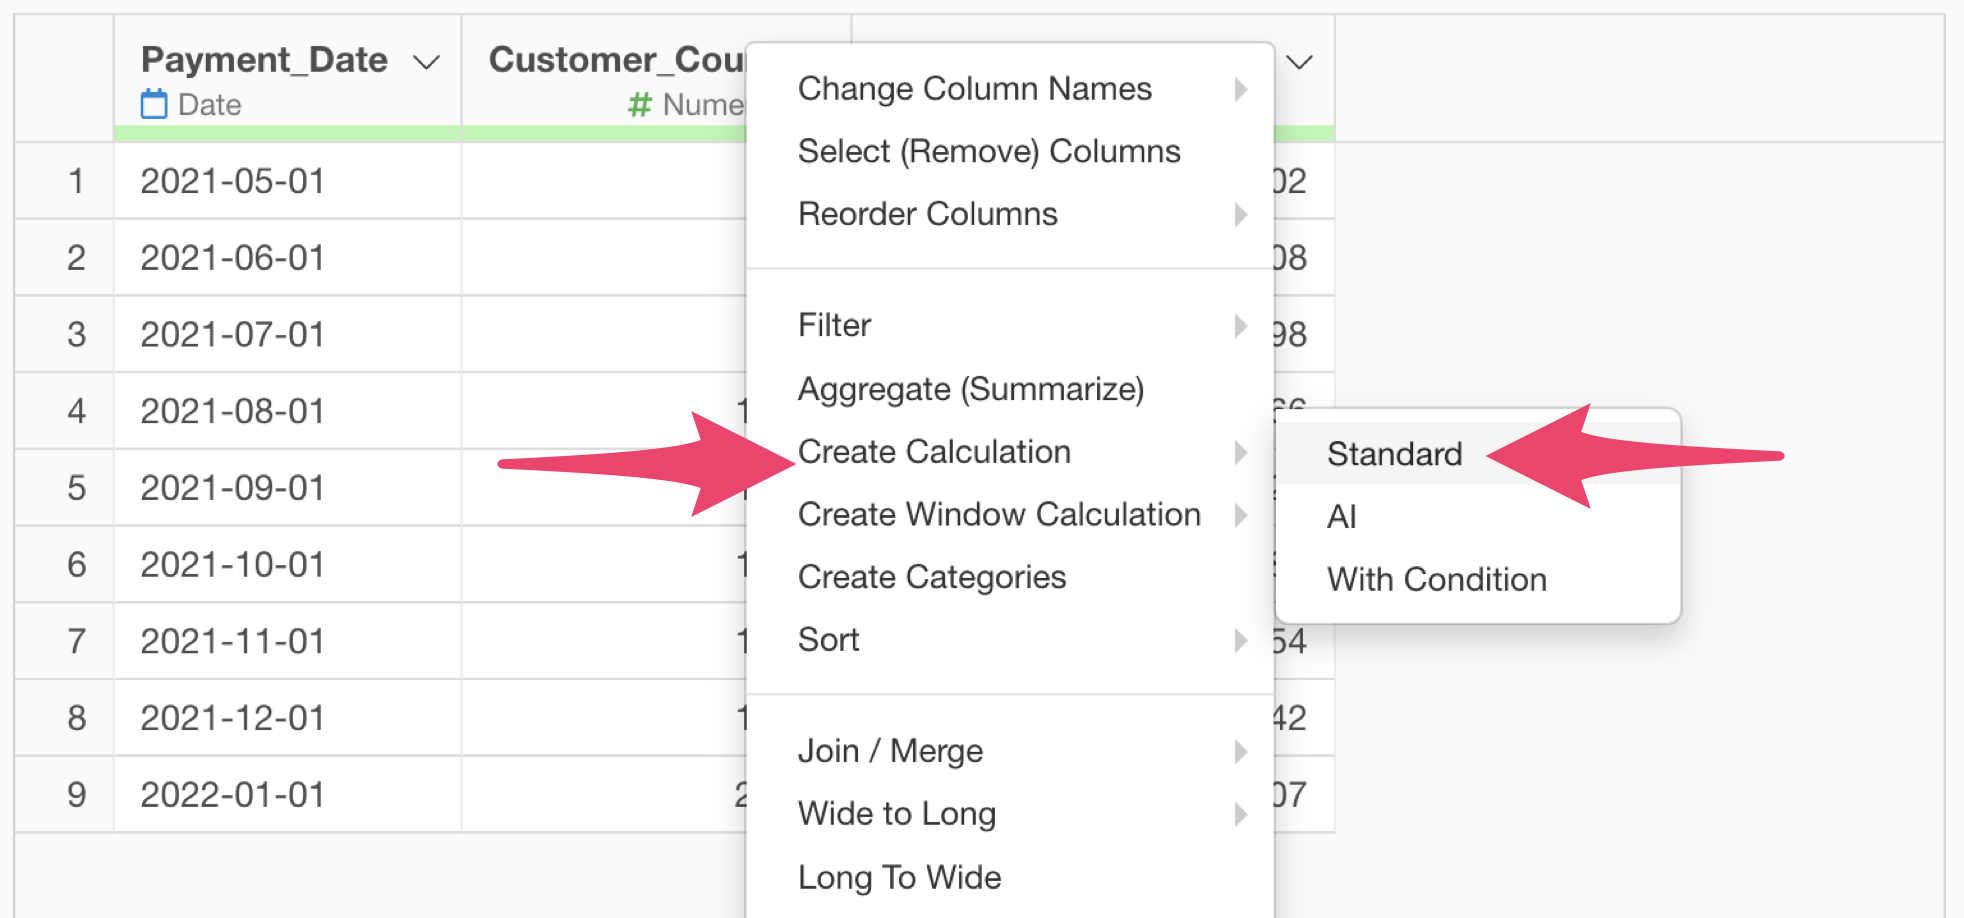Choose Aggregate (Summarize) option
This screenshot has width=1964, height=918.
click(x=1010, y=389)
